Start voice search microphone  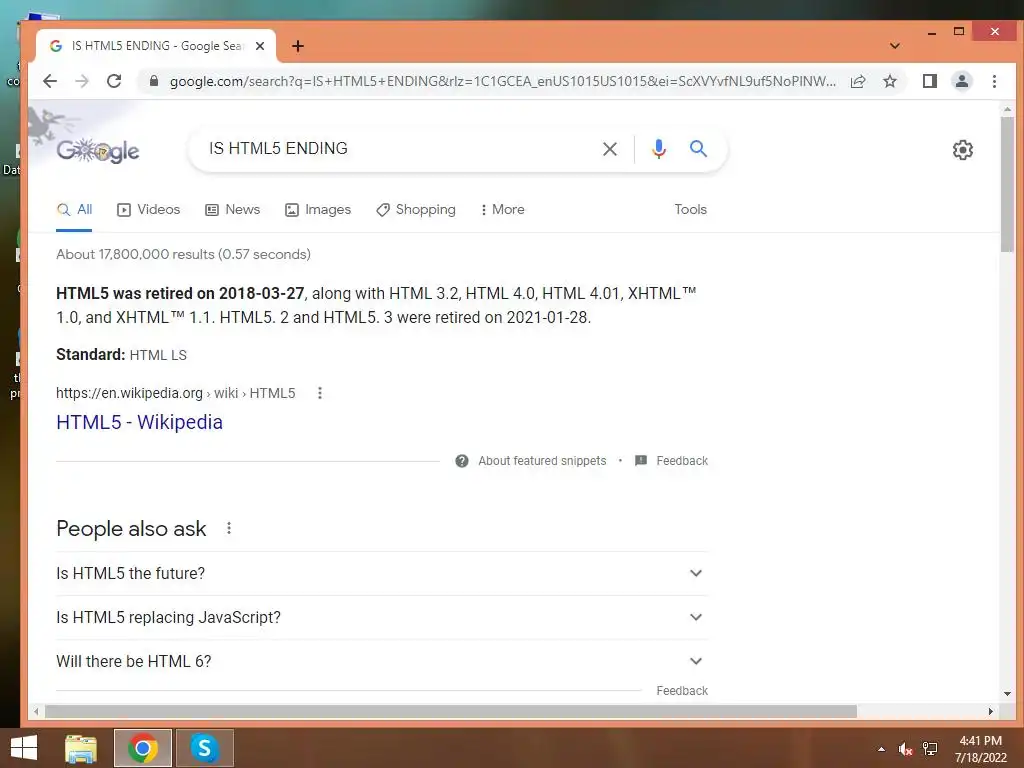coord(659,149)
